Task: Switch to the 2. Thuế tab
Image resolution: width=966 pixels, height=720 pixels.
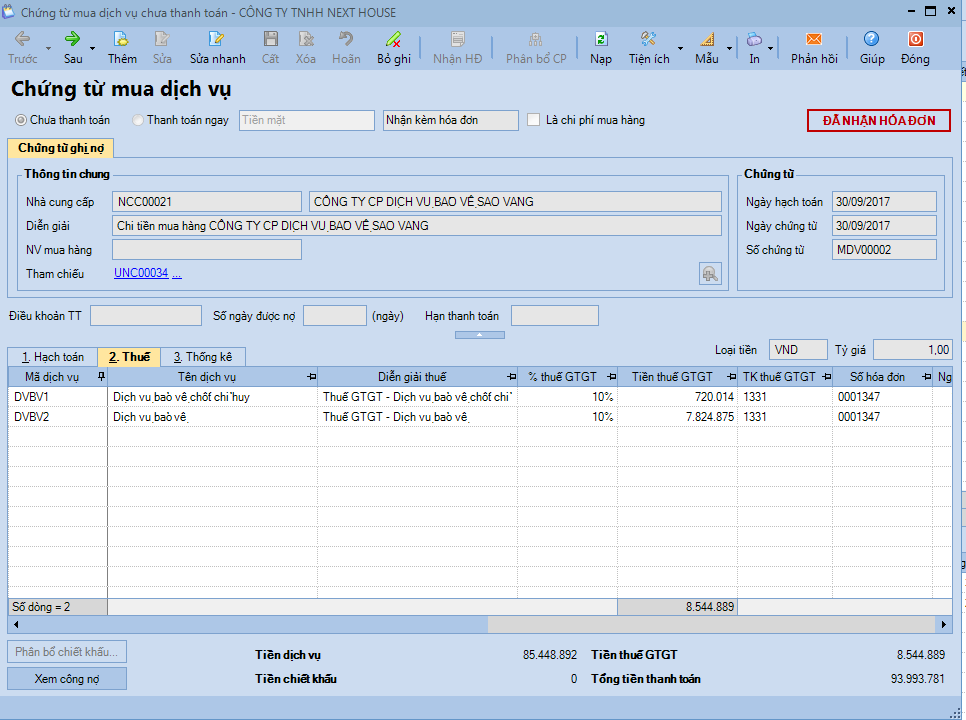Action: point(129,357)
